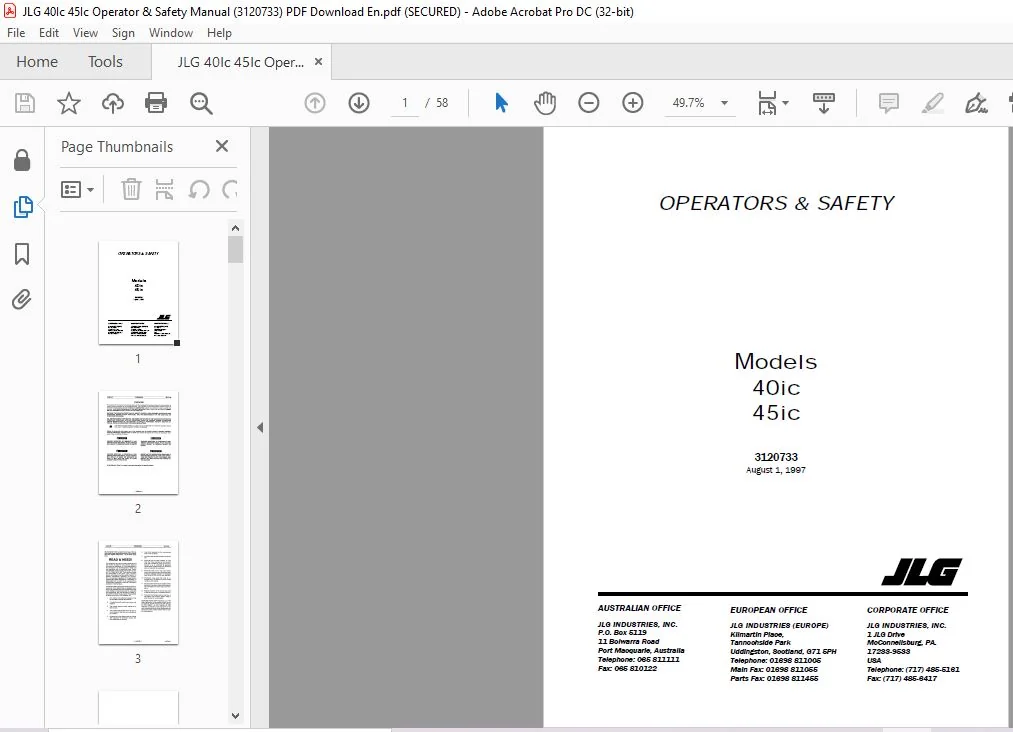Viewport: 1013px width, 732px height.
Task: Zoom in with the plus icon
Action: [x=632, y=103]
